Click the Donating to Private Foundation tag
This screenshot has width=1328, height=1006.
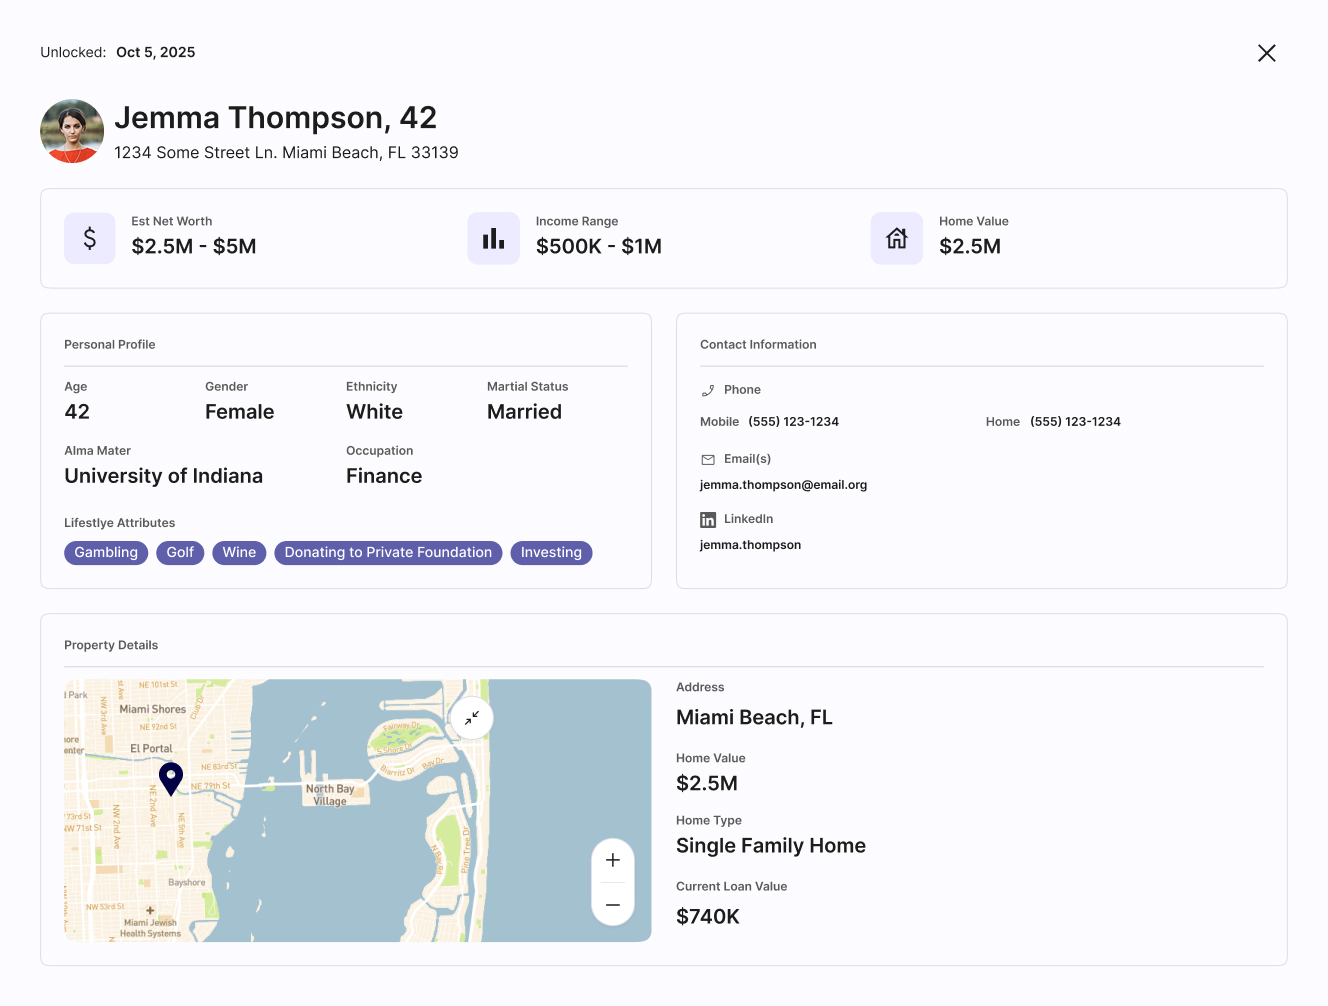388,553
